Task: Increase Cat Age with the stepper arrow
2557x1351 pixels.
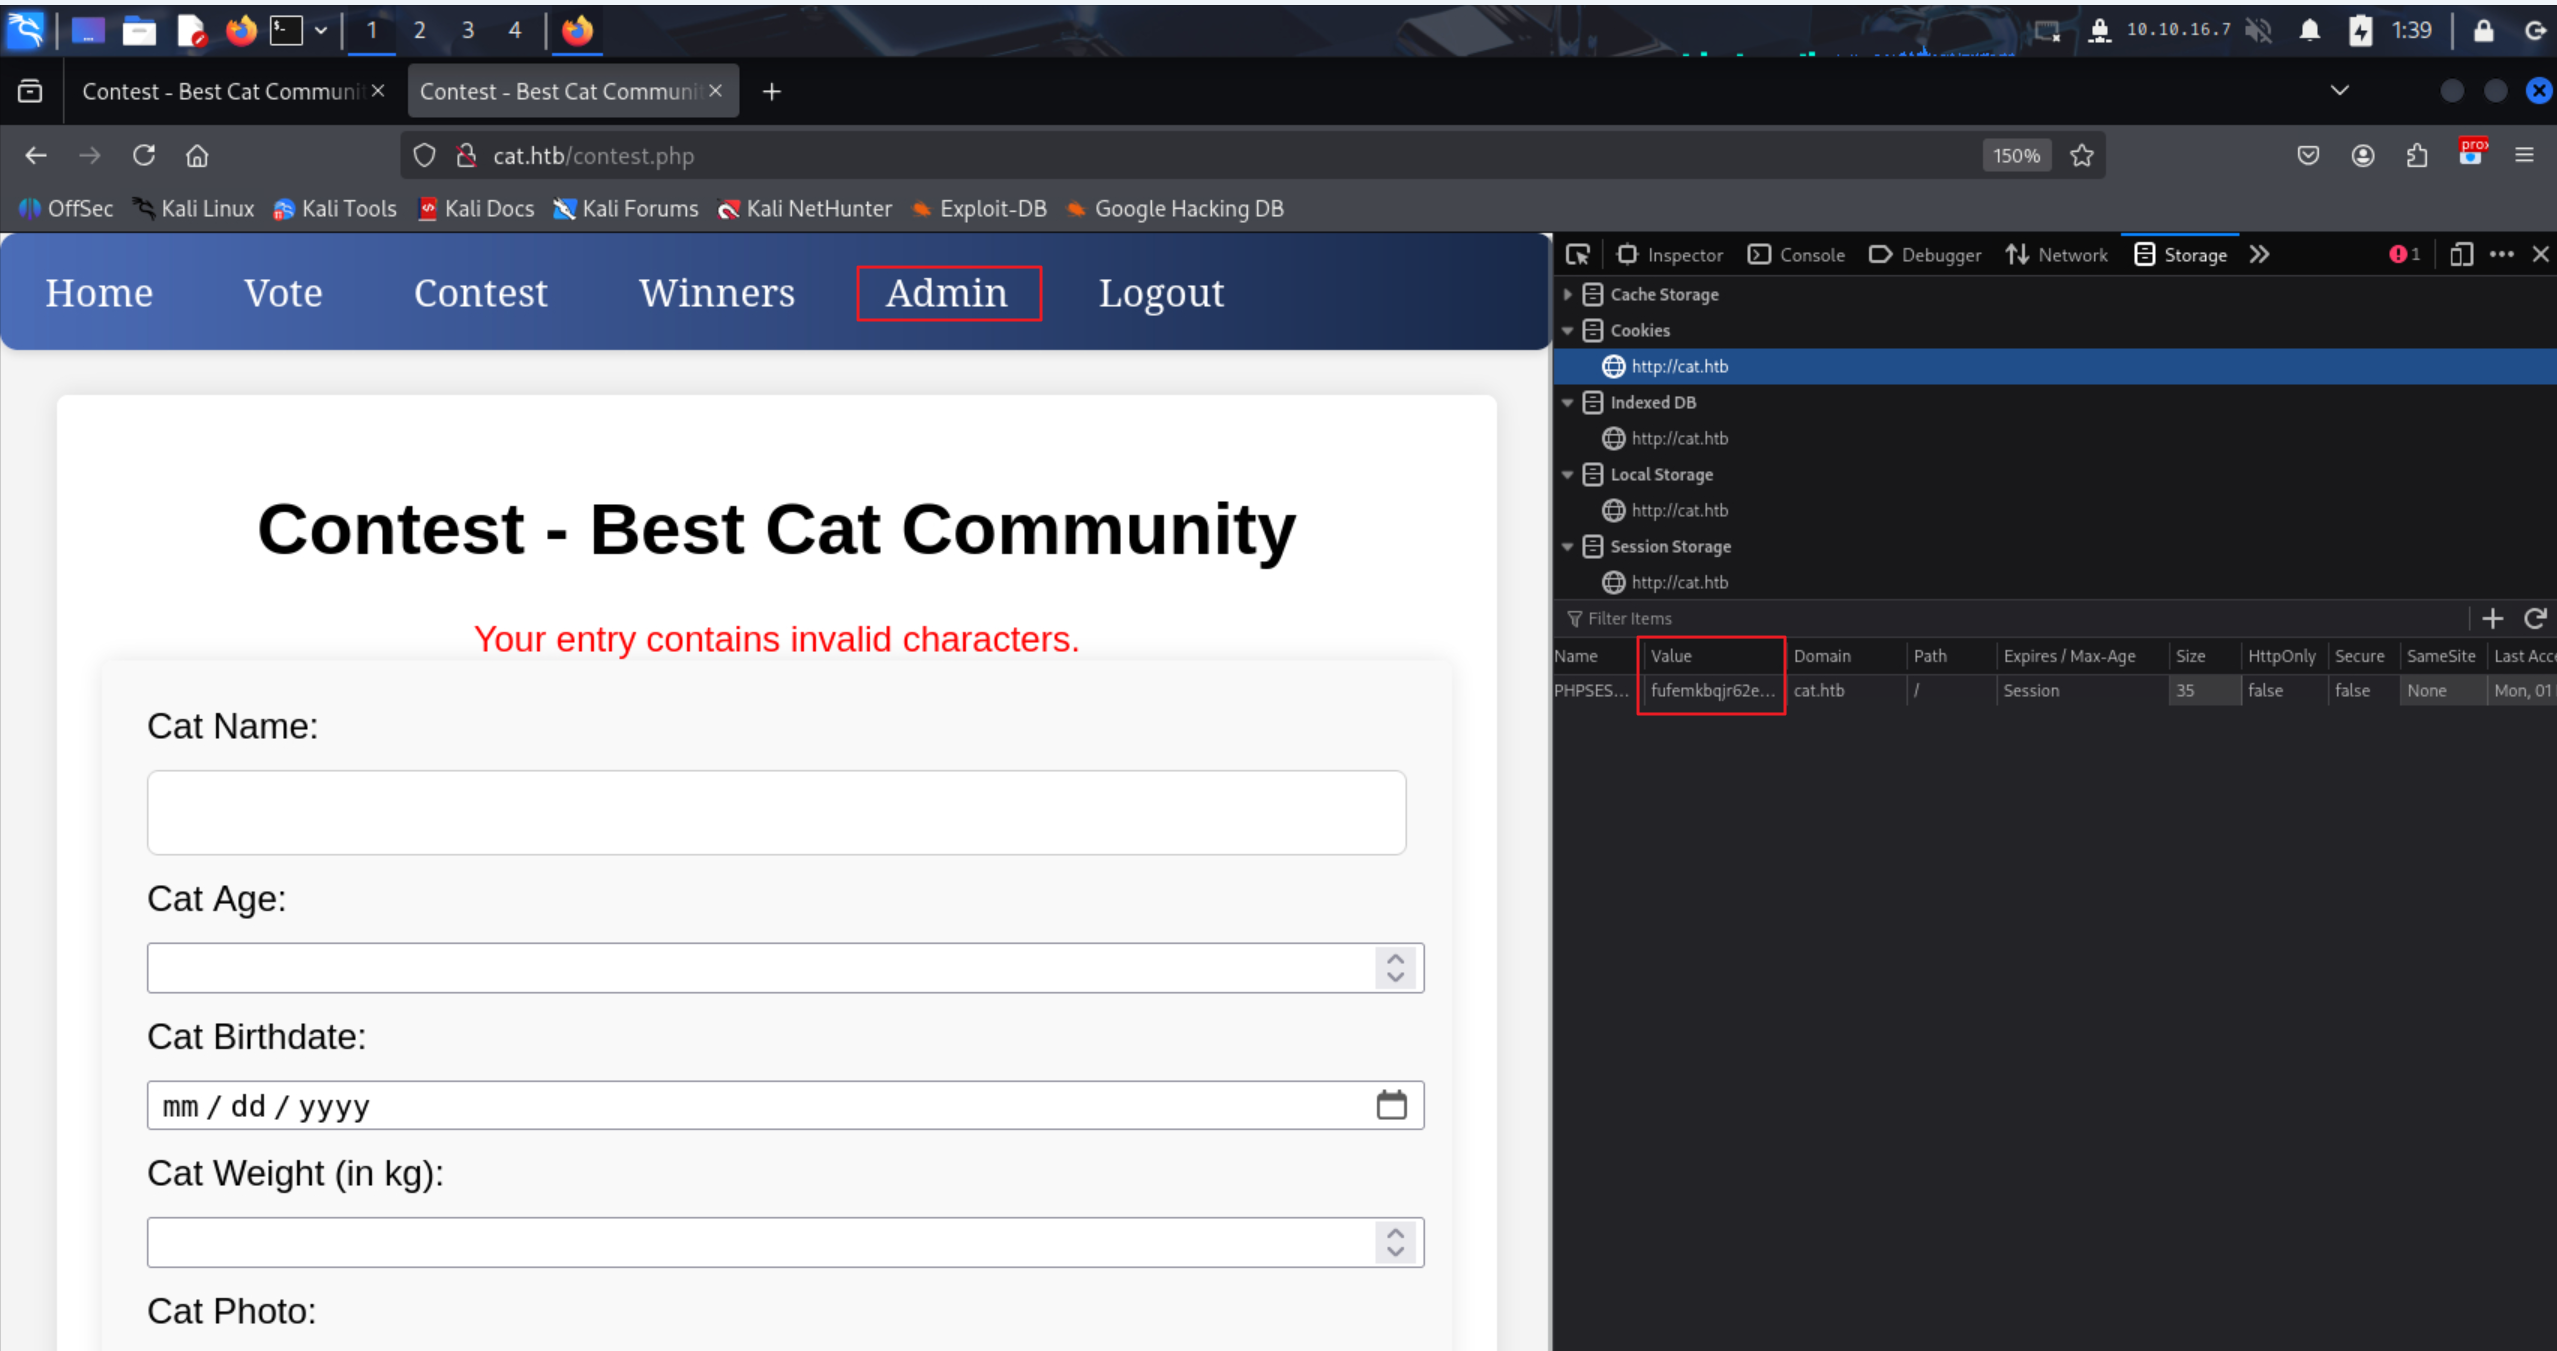Action: point(1395,959)
